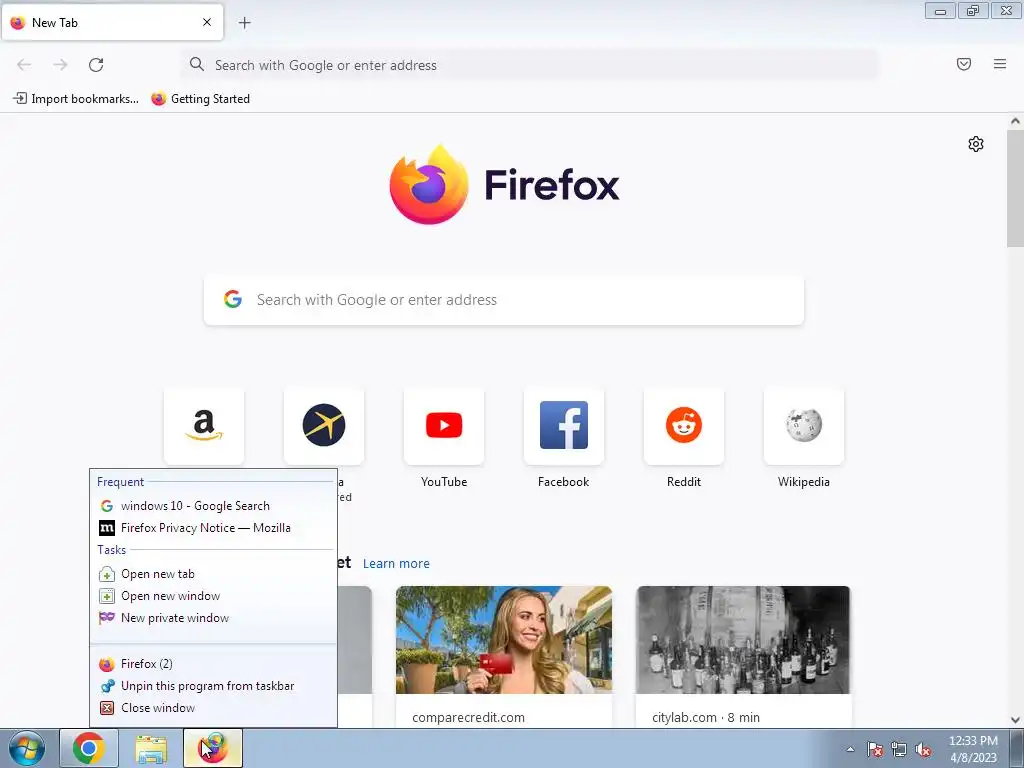Image resolution: width=1024 pixels, height=768 pixels.
Task: Close the New Tab tab
Action: (207, 22)
